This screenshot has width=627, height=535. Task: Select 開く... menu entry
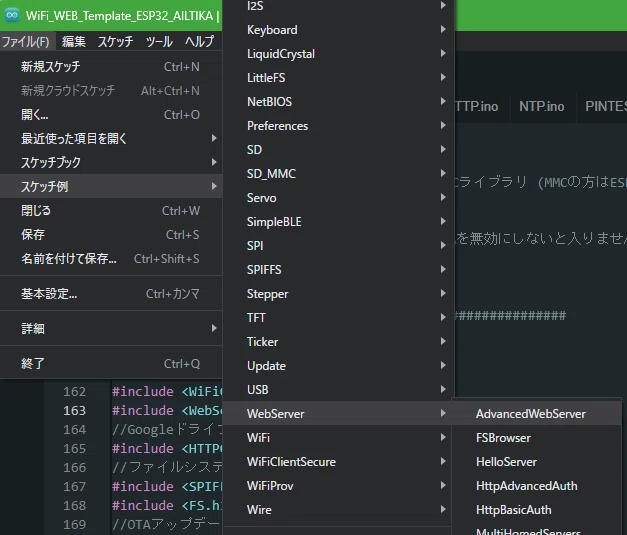click(111, 114)
